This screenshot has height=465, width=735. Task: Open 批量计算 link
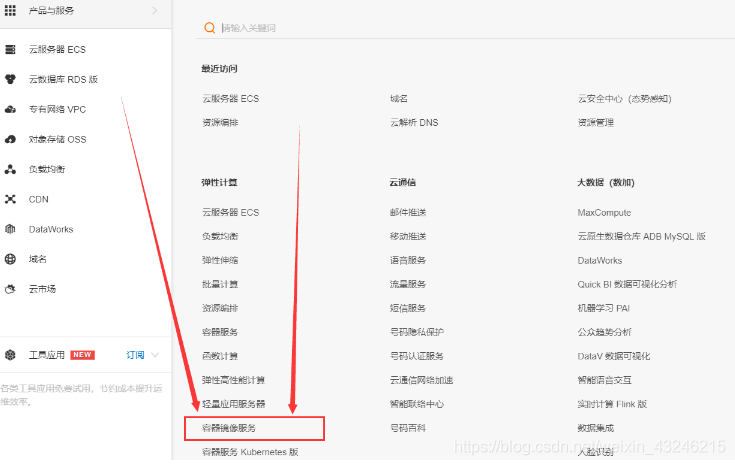(220, 284)
